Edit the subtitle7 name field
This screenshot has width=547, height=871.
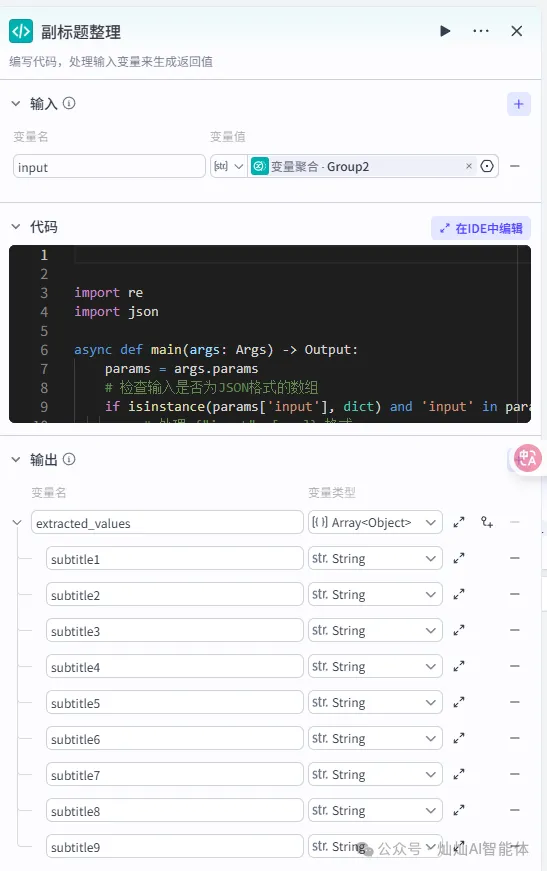click(x=174, y=775)
